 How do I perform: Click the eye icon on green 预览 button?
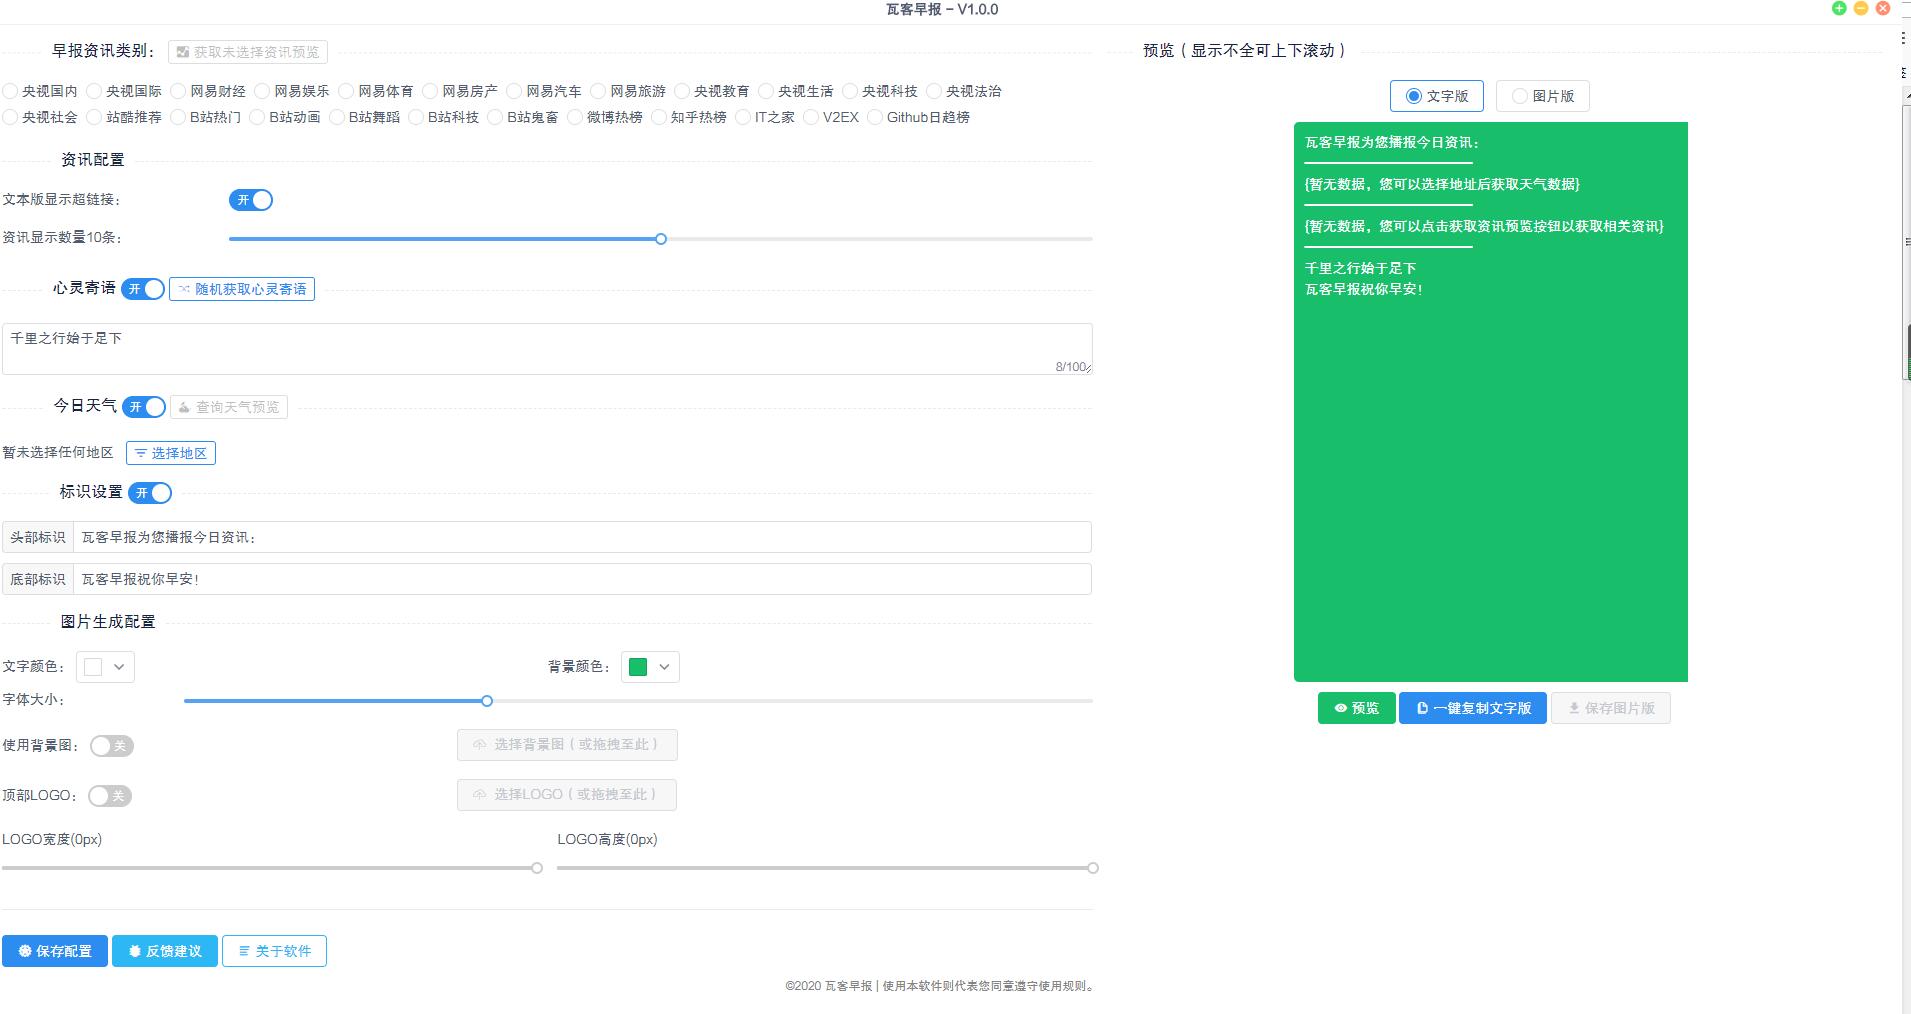(x=1341, y=708)
